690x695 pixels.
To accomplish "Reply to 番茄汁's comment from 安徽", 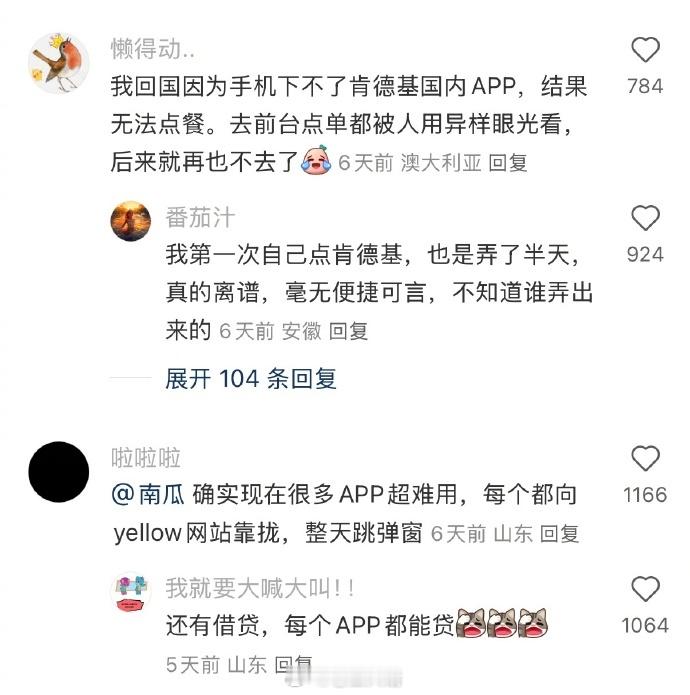I will [348, 331].
